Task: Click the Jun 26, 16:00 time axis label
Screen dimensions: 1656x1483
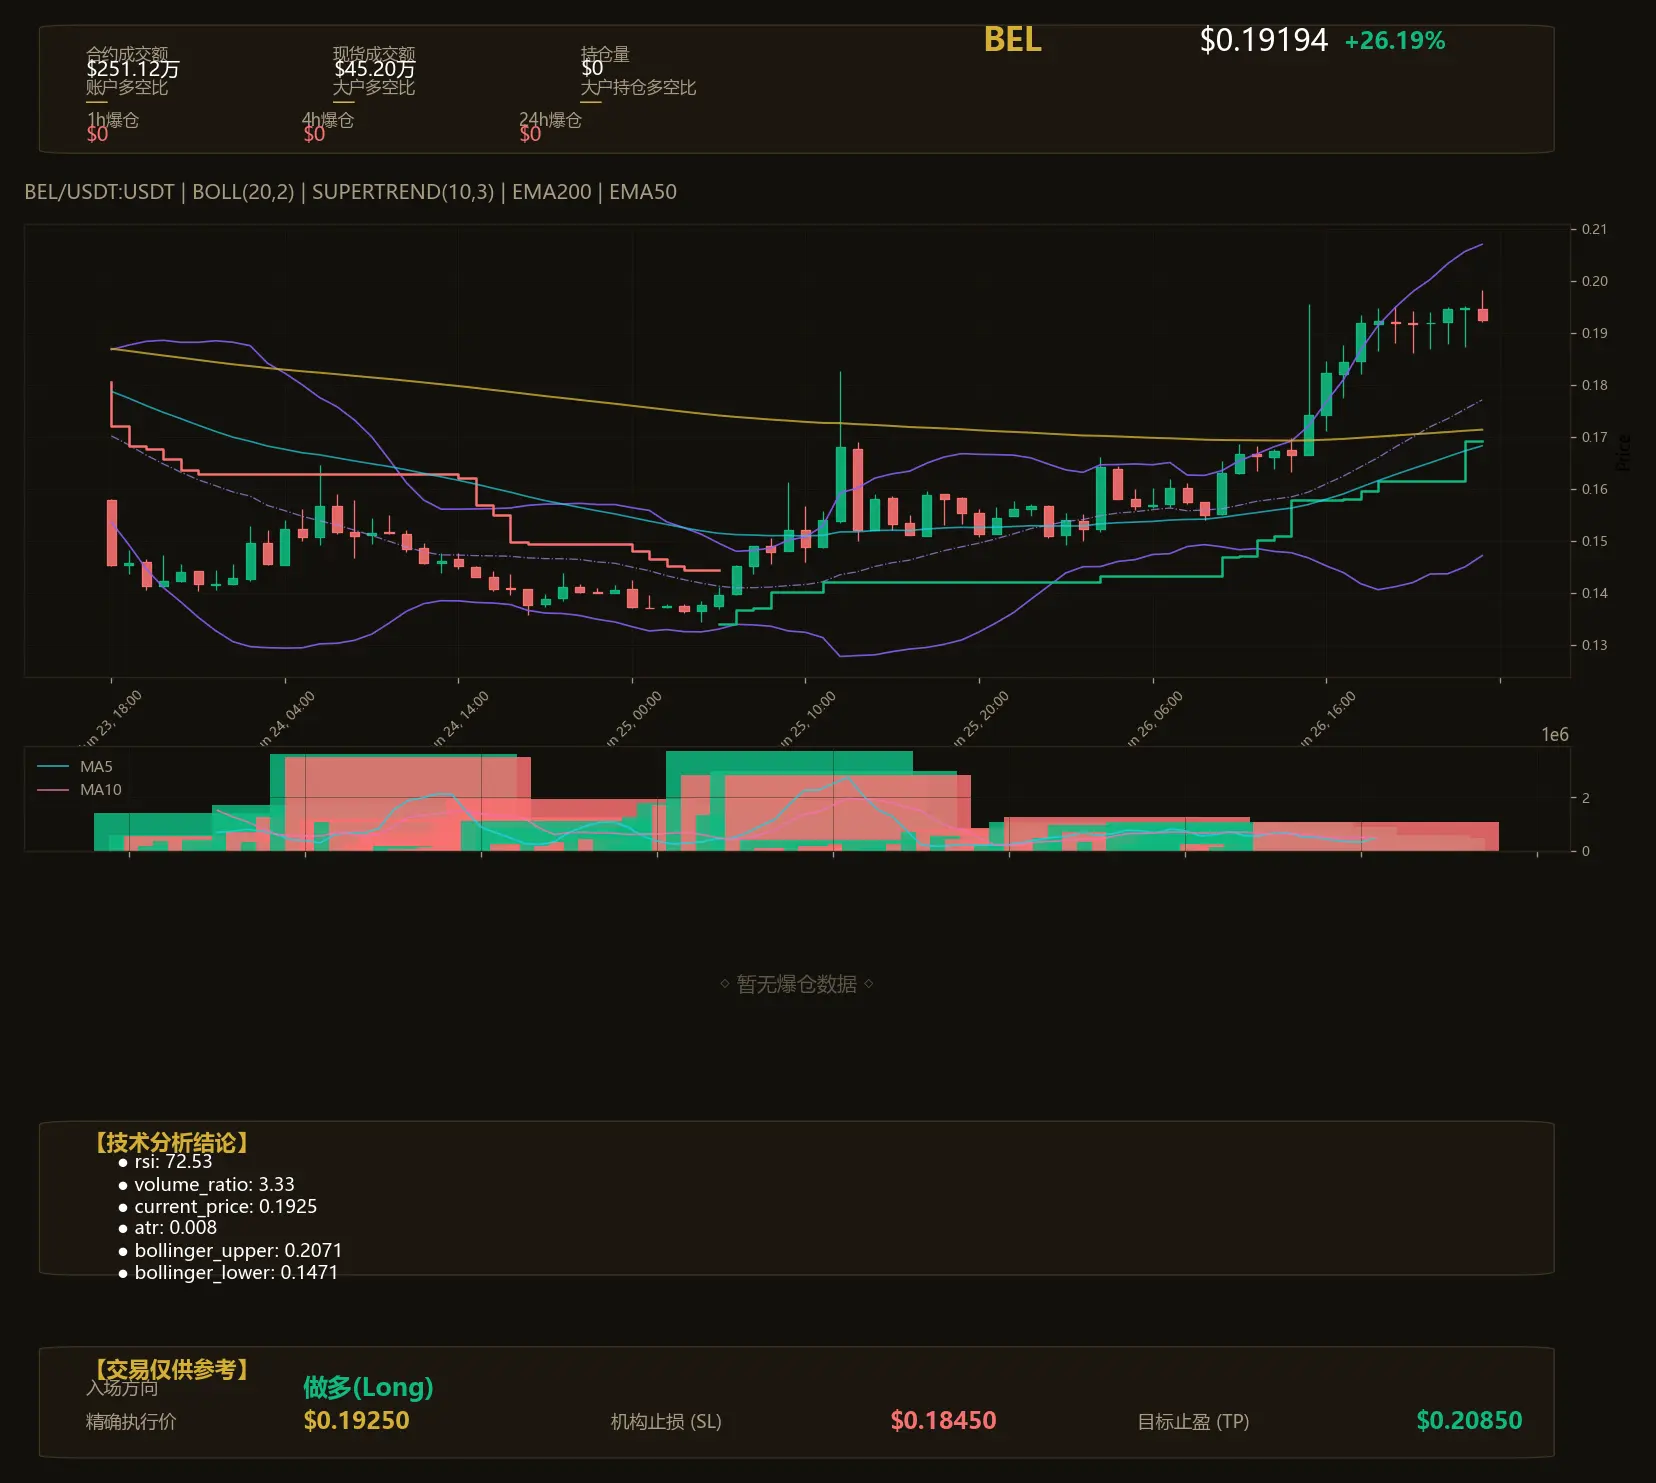Action: click(x=1327, y=720)
